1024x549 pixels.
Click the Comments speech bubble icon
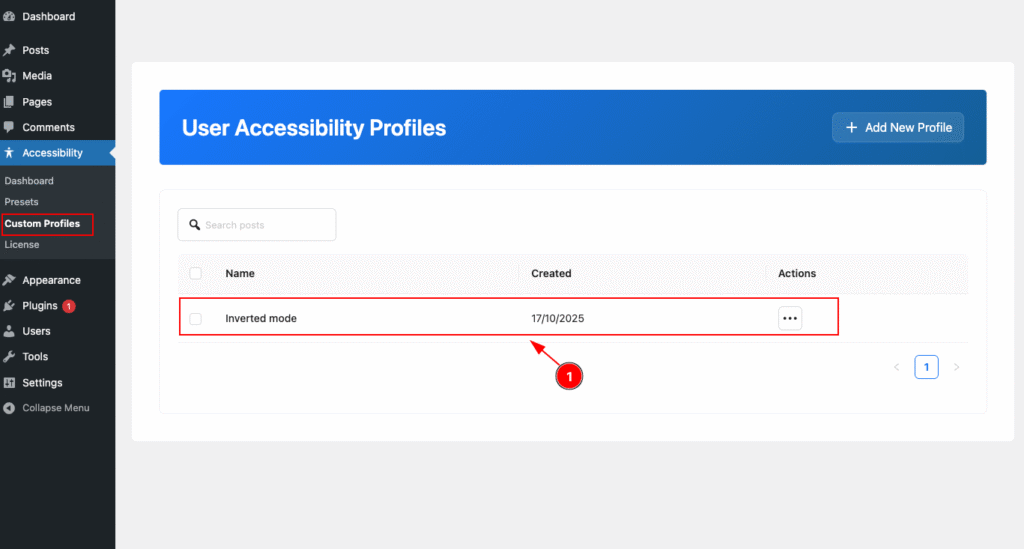click(x=9, y=128)
